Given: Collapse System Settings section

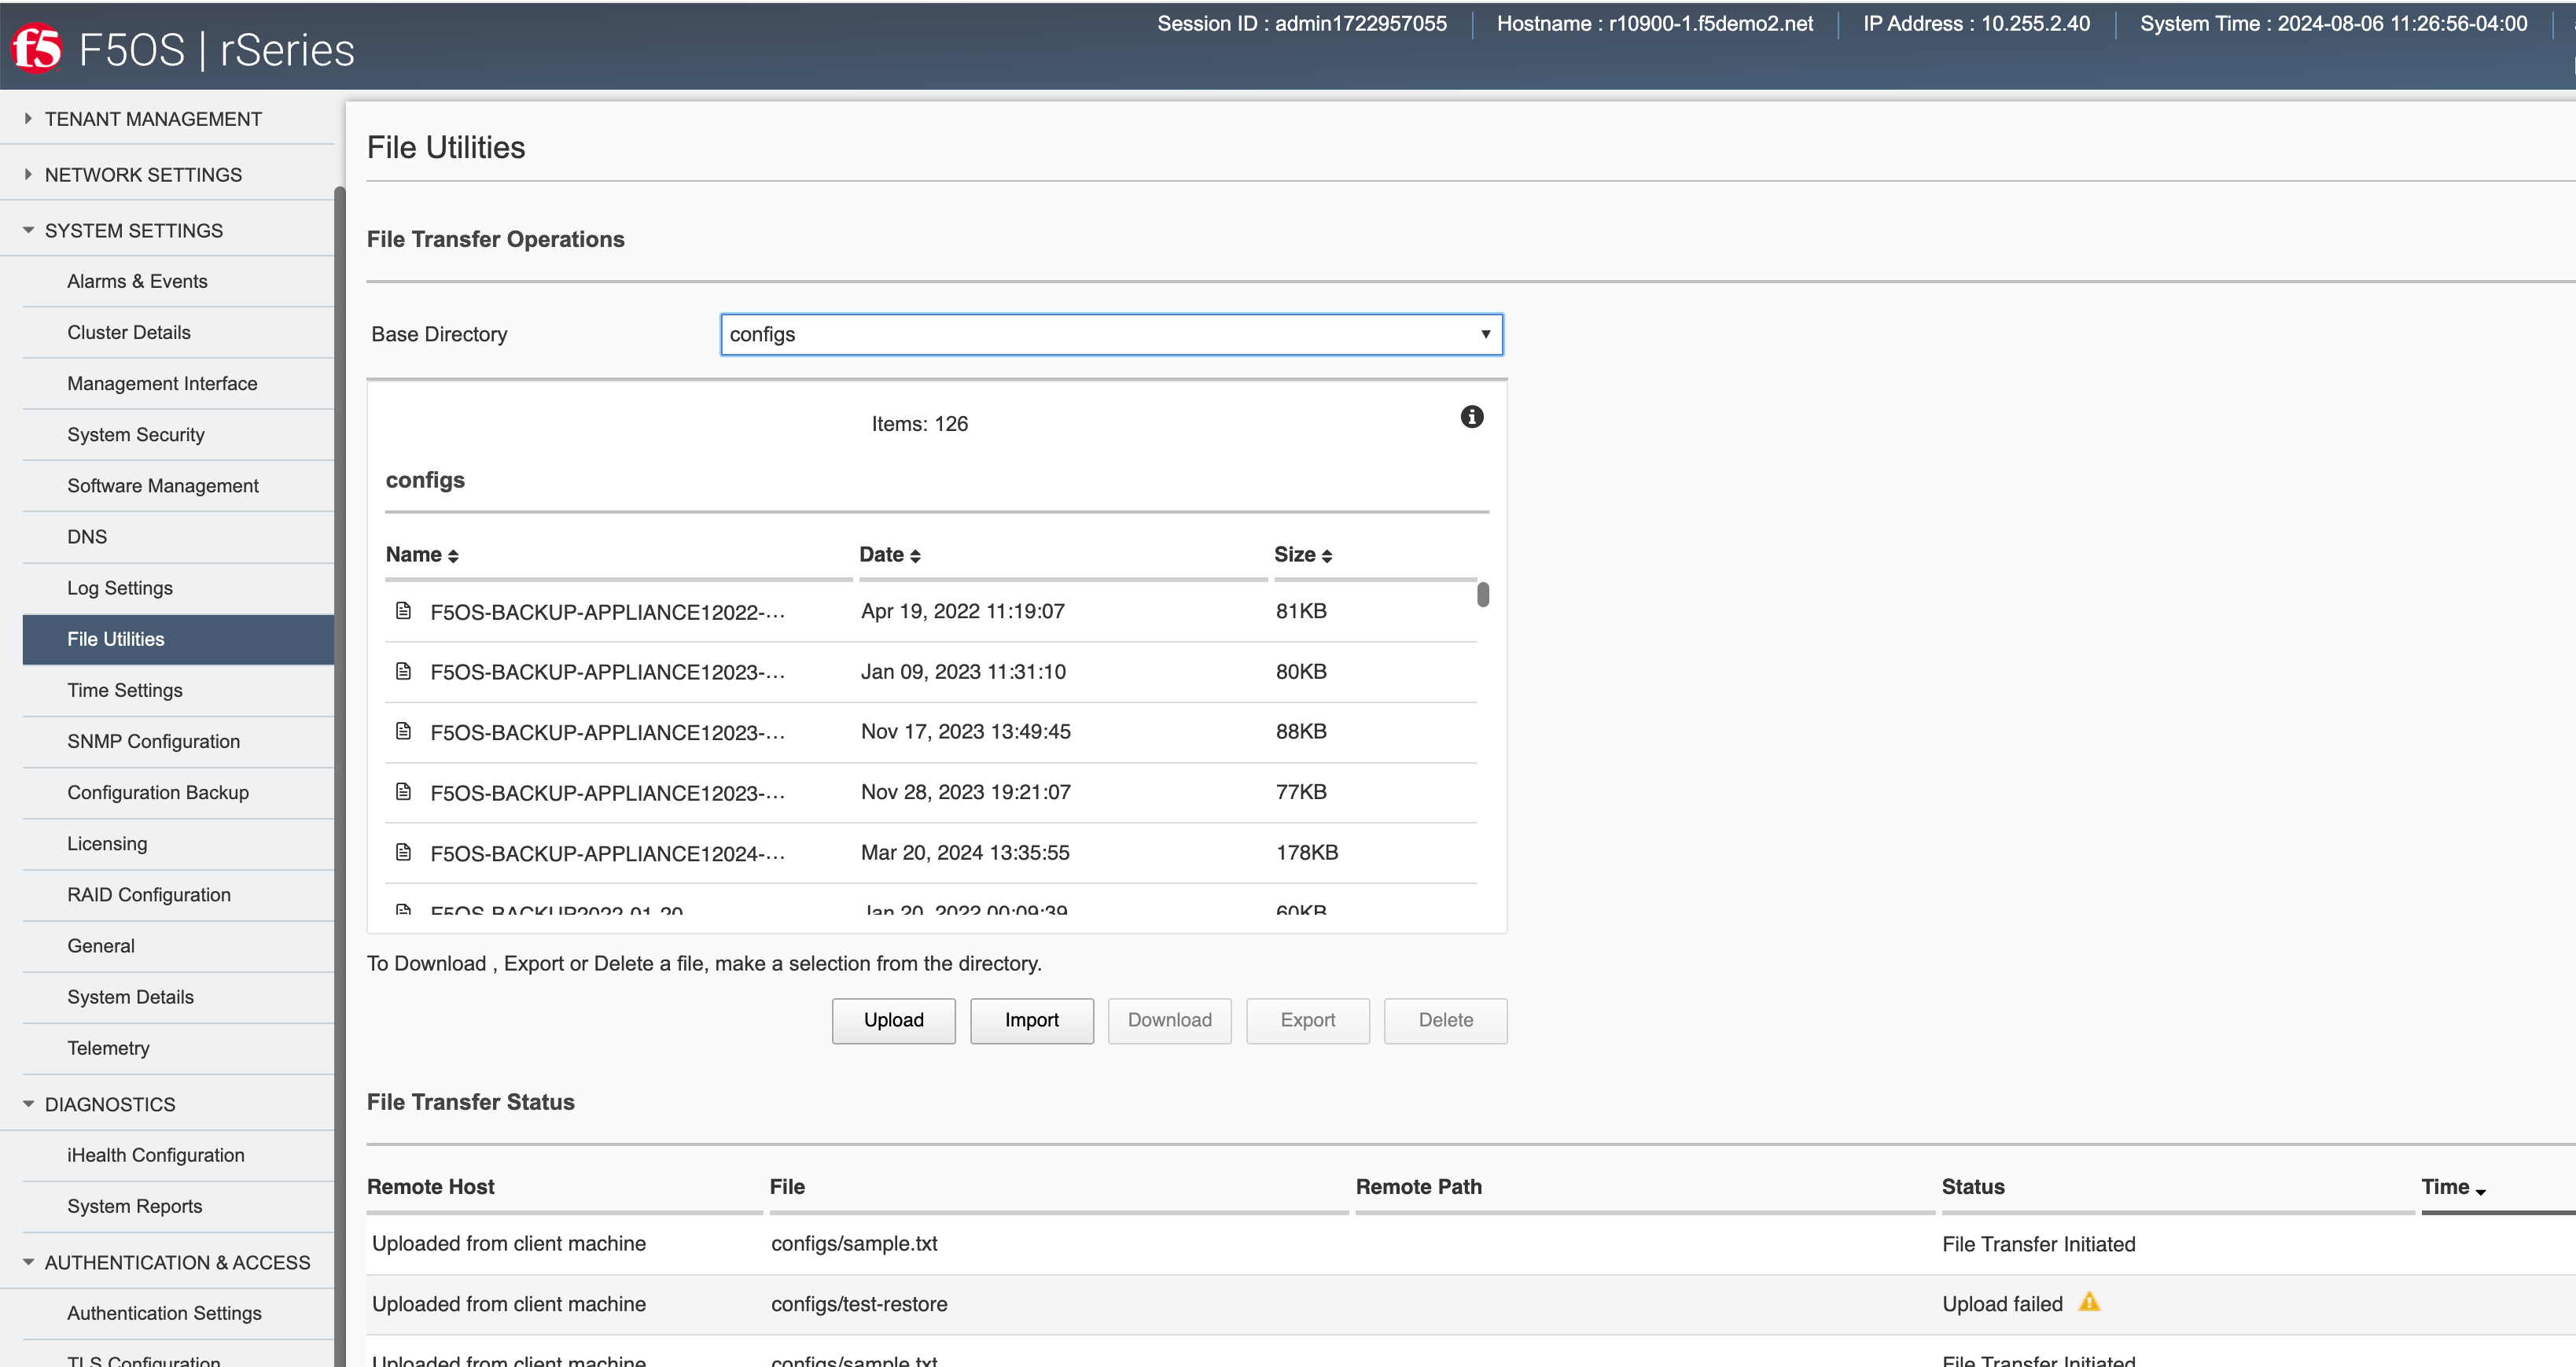Looking at the screenshot, I should pos(28,230).
